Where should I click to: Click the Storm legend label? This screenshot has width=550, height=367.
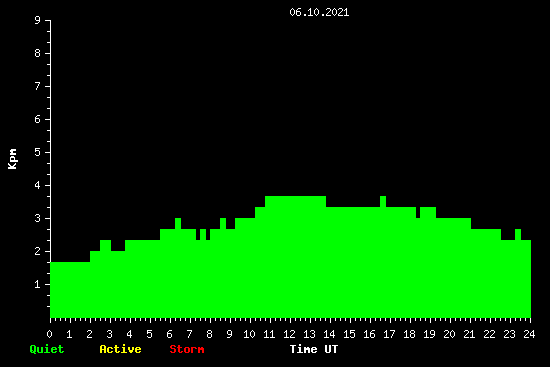(187, 349)
